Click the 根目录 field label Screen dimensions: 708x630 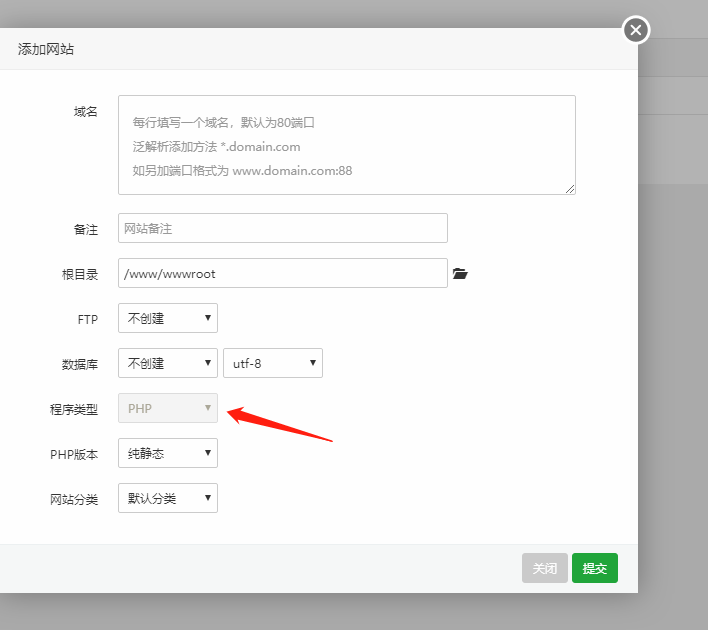tap(80, 274)
